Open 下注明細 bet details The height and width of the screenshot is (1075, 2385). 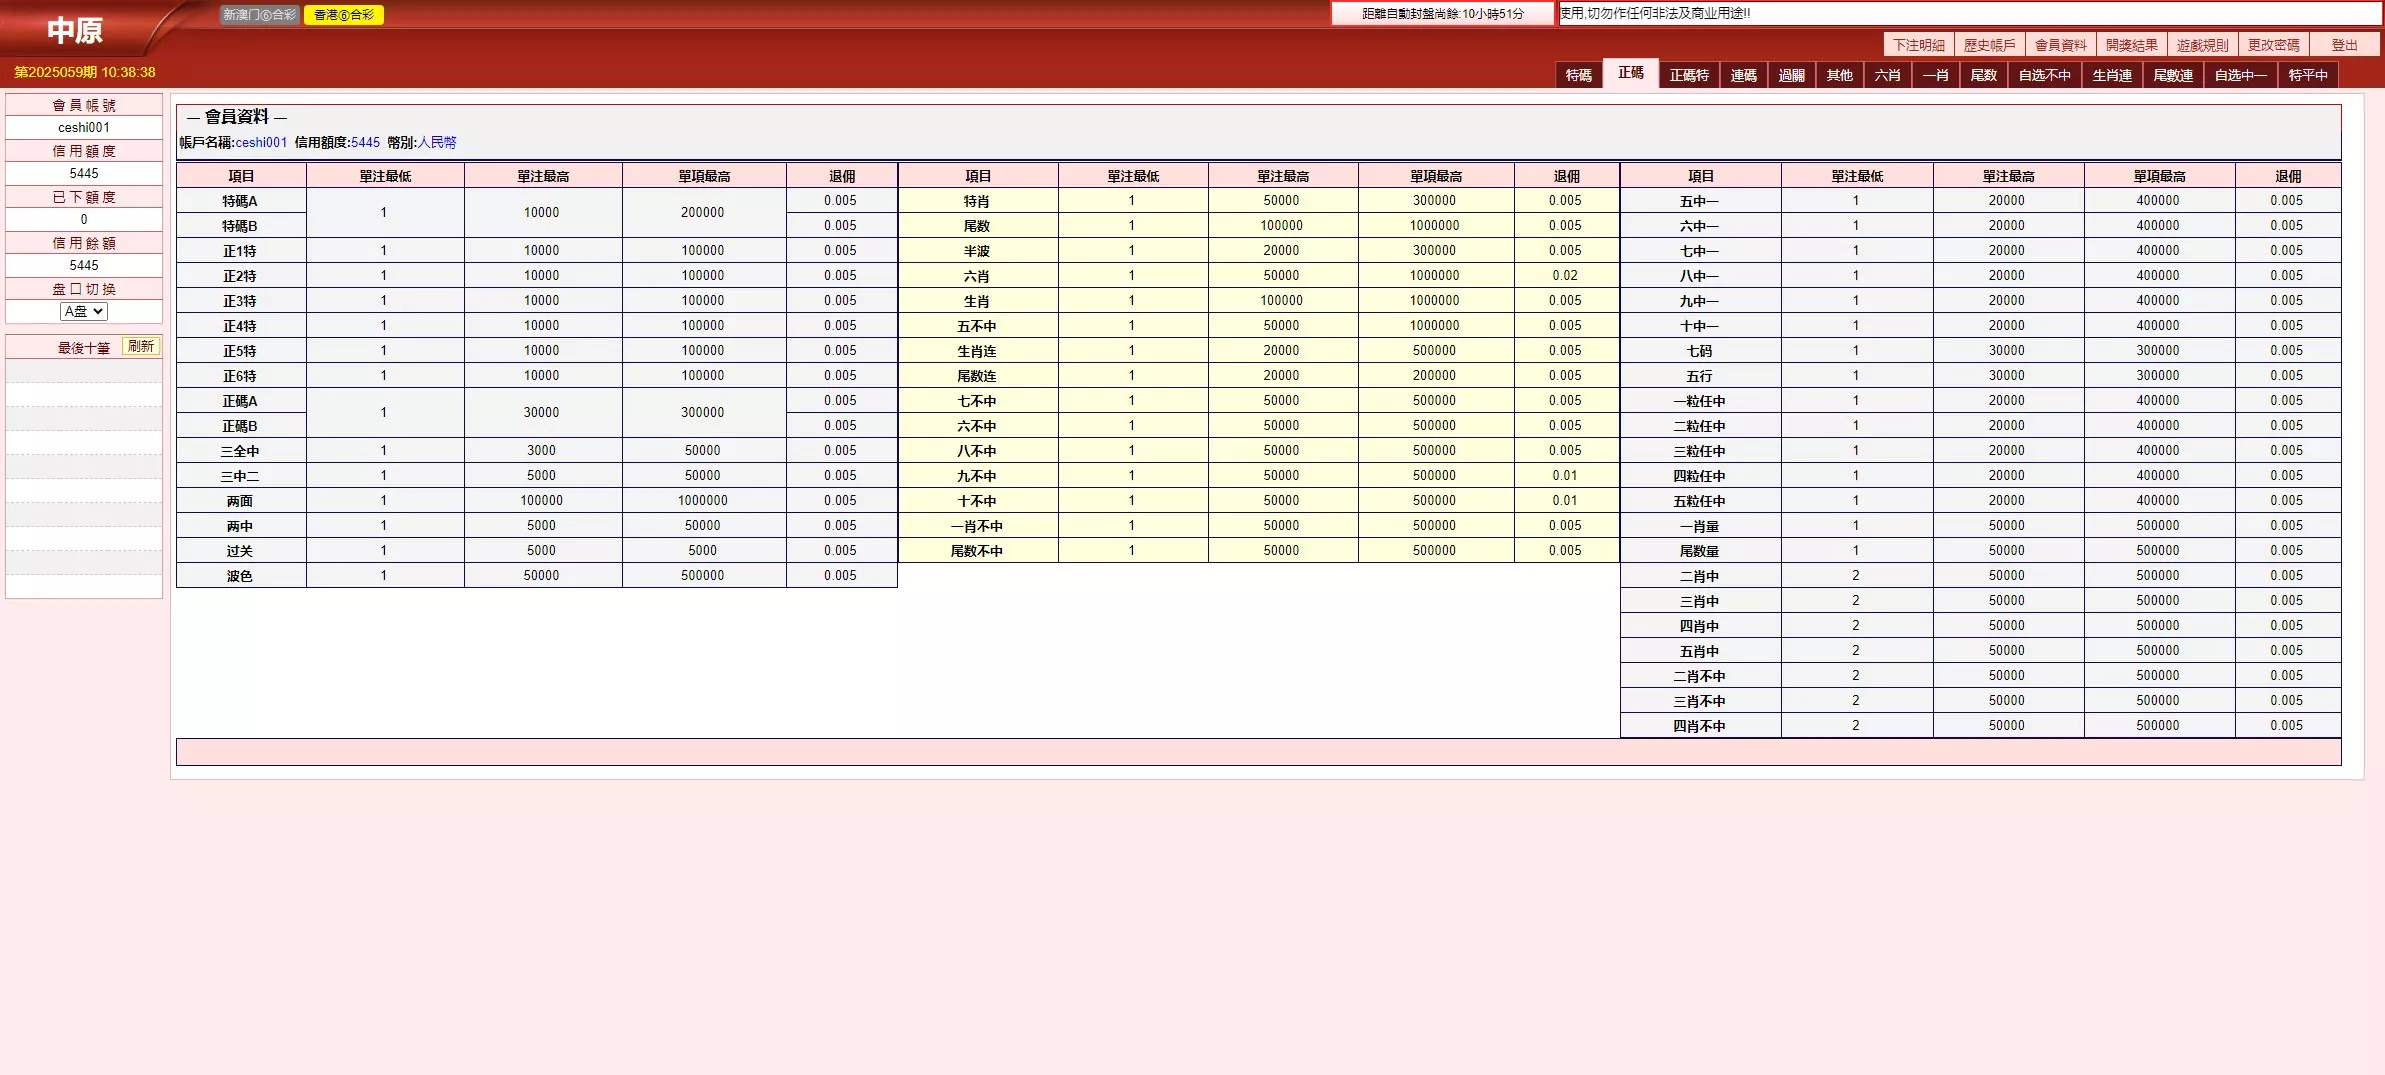[x=1918, y=45]
